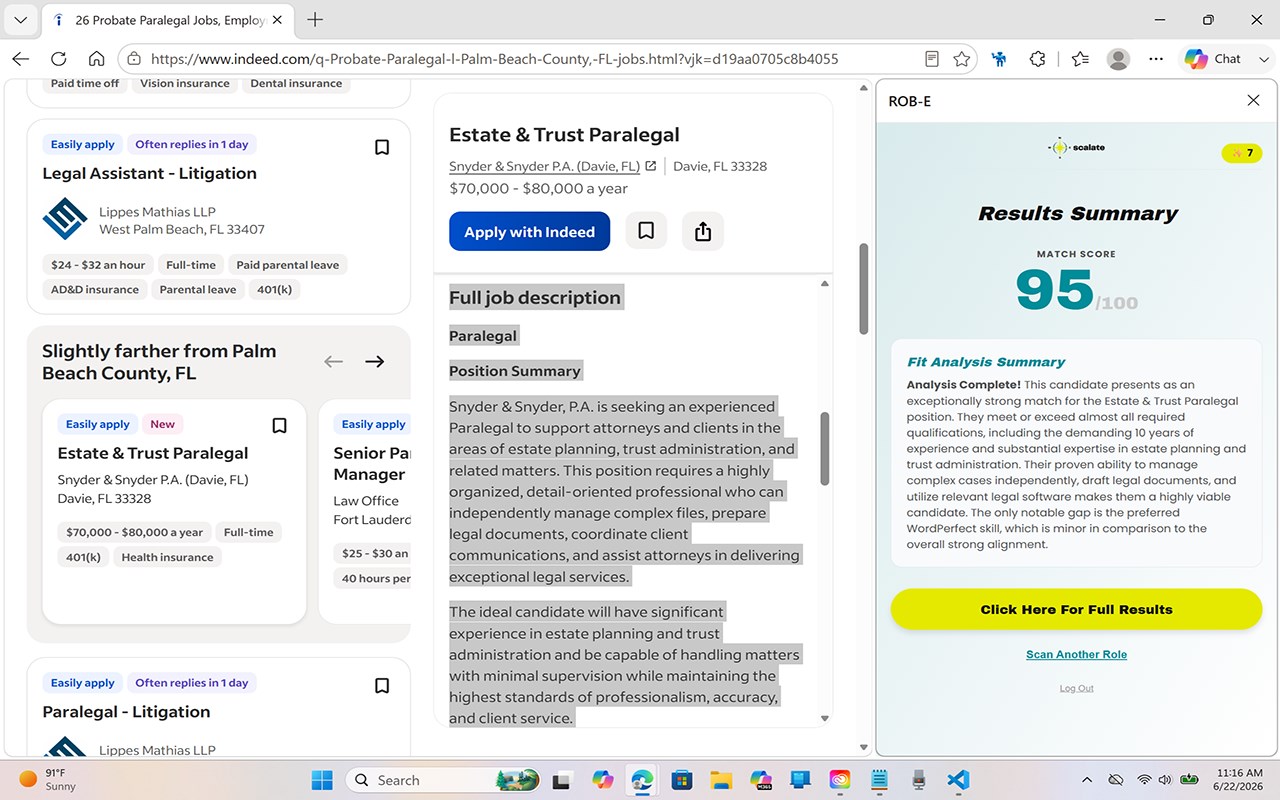1280x800 pixels.
Task: Open Microsoft Store from the taskbar
Action: click(682, 780)
